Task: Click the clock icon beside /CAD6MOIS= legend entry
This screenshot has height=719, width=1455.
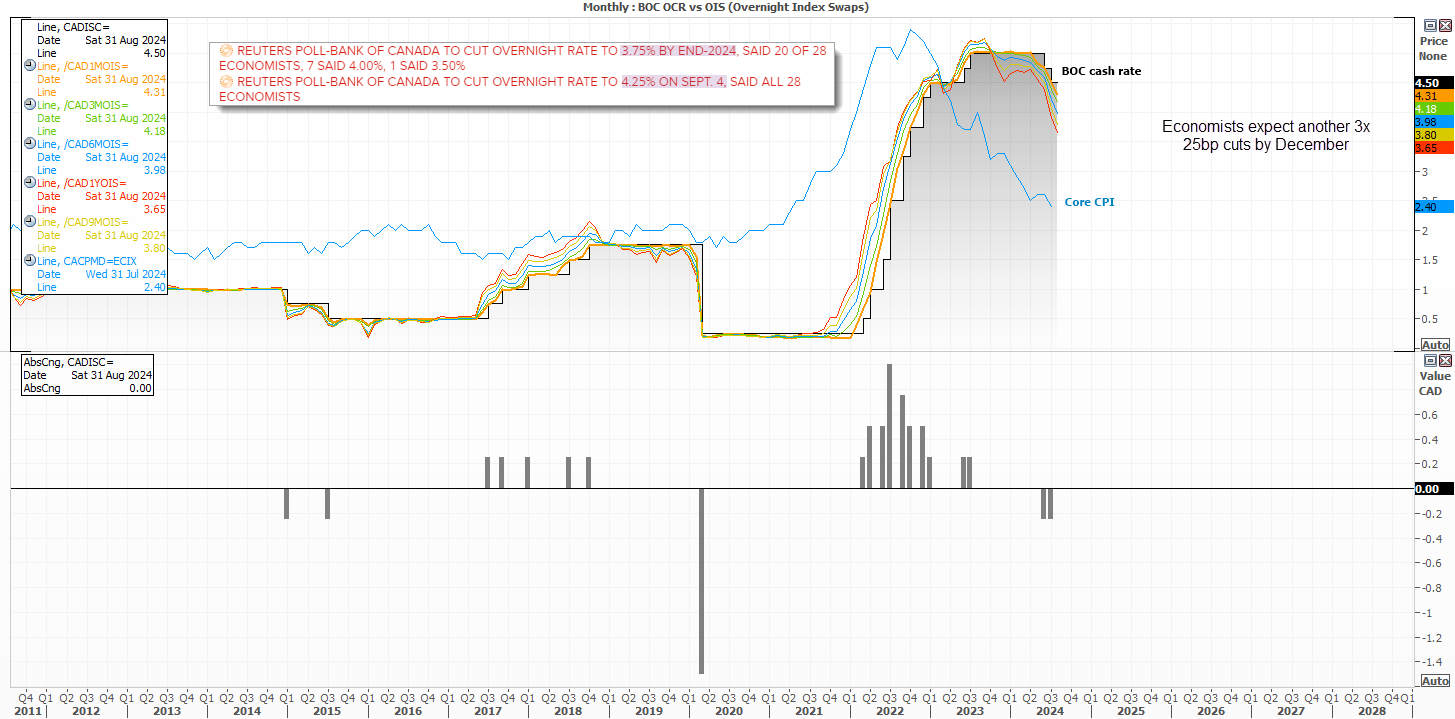Action: (28, 143)
